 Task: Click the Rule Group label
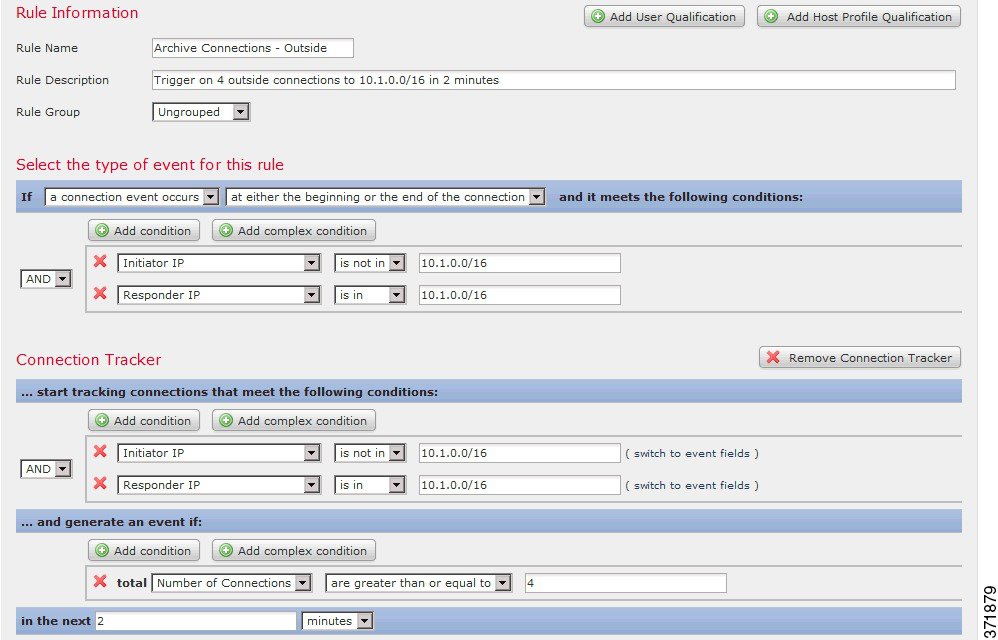point(48,112)
